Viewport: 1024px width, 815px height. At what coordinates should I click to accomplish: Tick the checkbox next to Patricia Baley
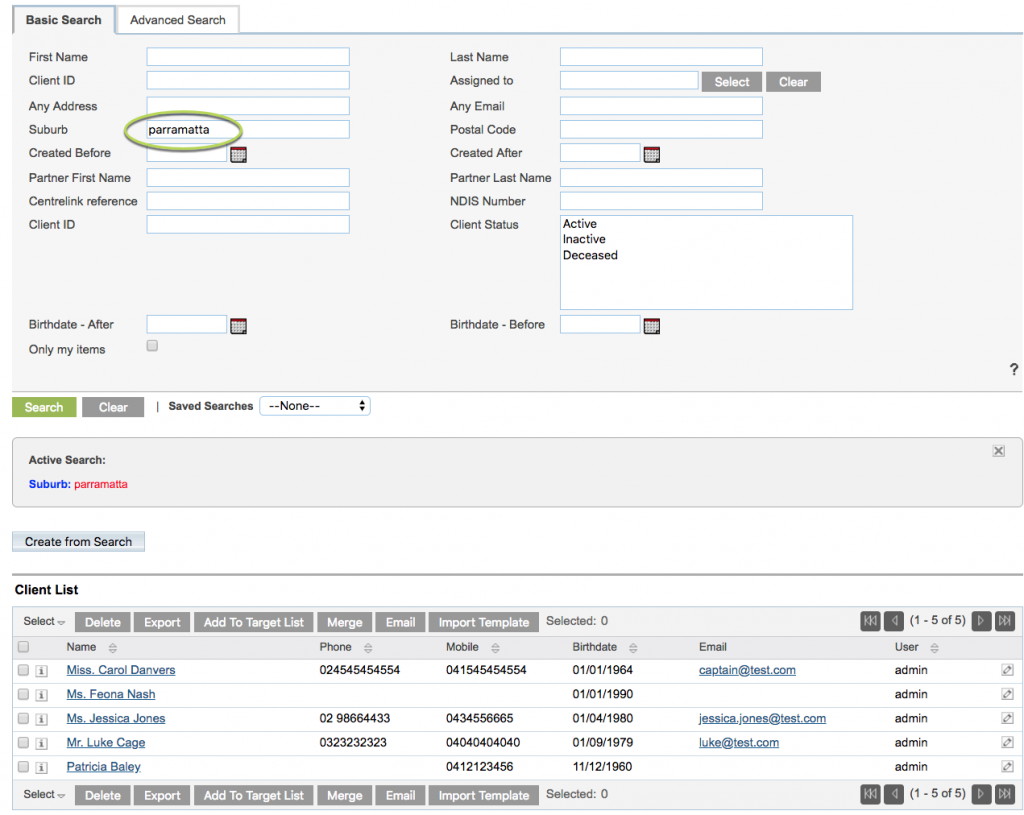[23, 766]
